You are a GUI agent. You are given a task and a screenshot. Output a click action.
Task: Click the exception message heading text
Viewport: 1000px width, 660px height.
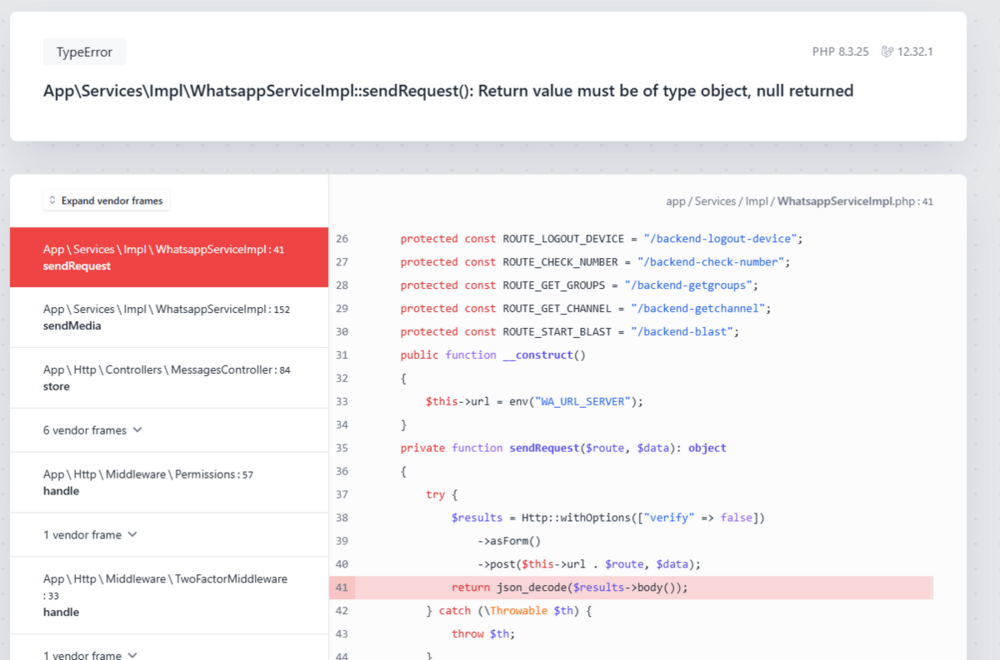[x=448, y=91]
